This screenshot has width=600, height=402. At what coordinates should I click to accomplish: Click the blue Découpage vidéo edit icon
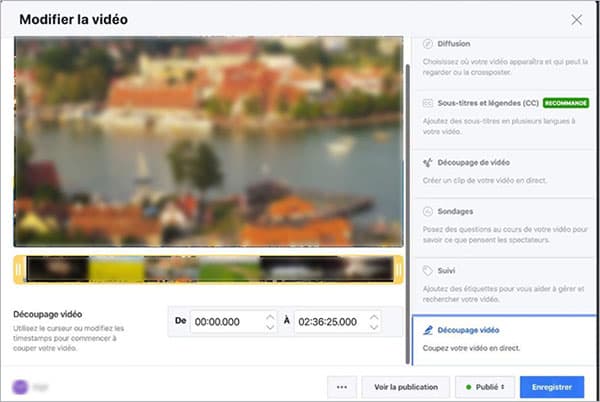[427, 330]
